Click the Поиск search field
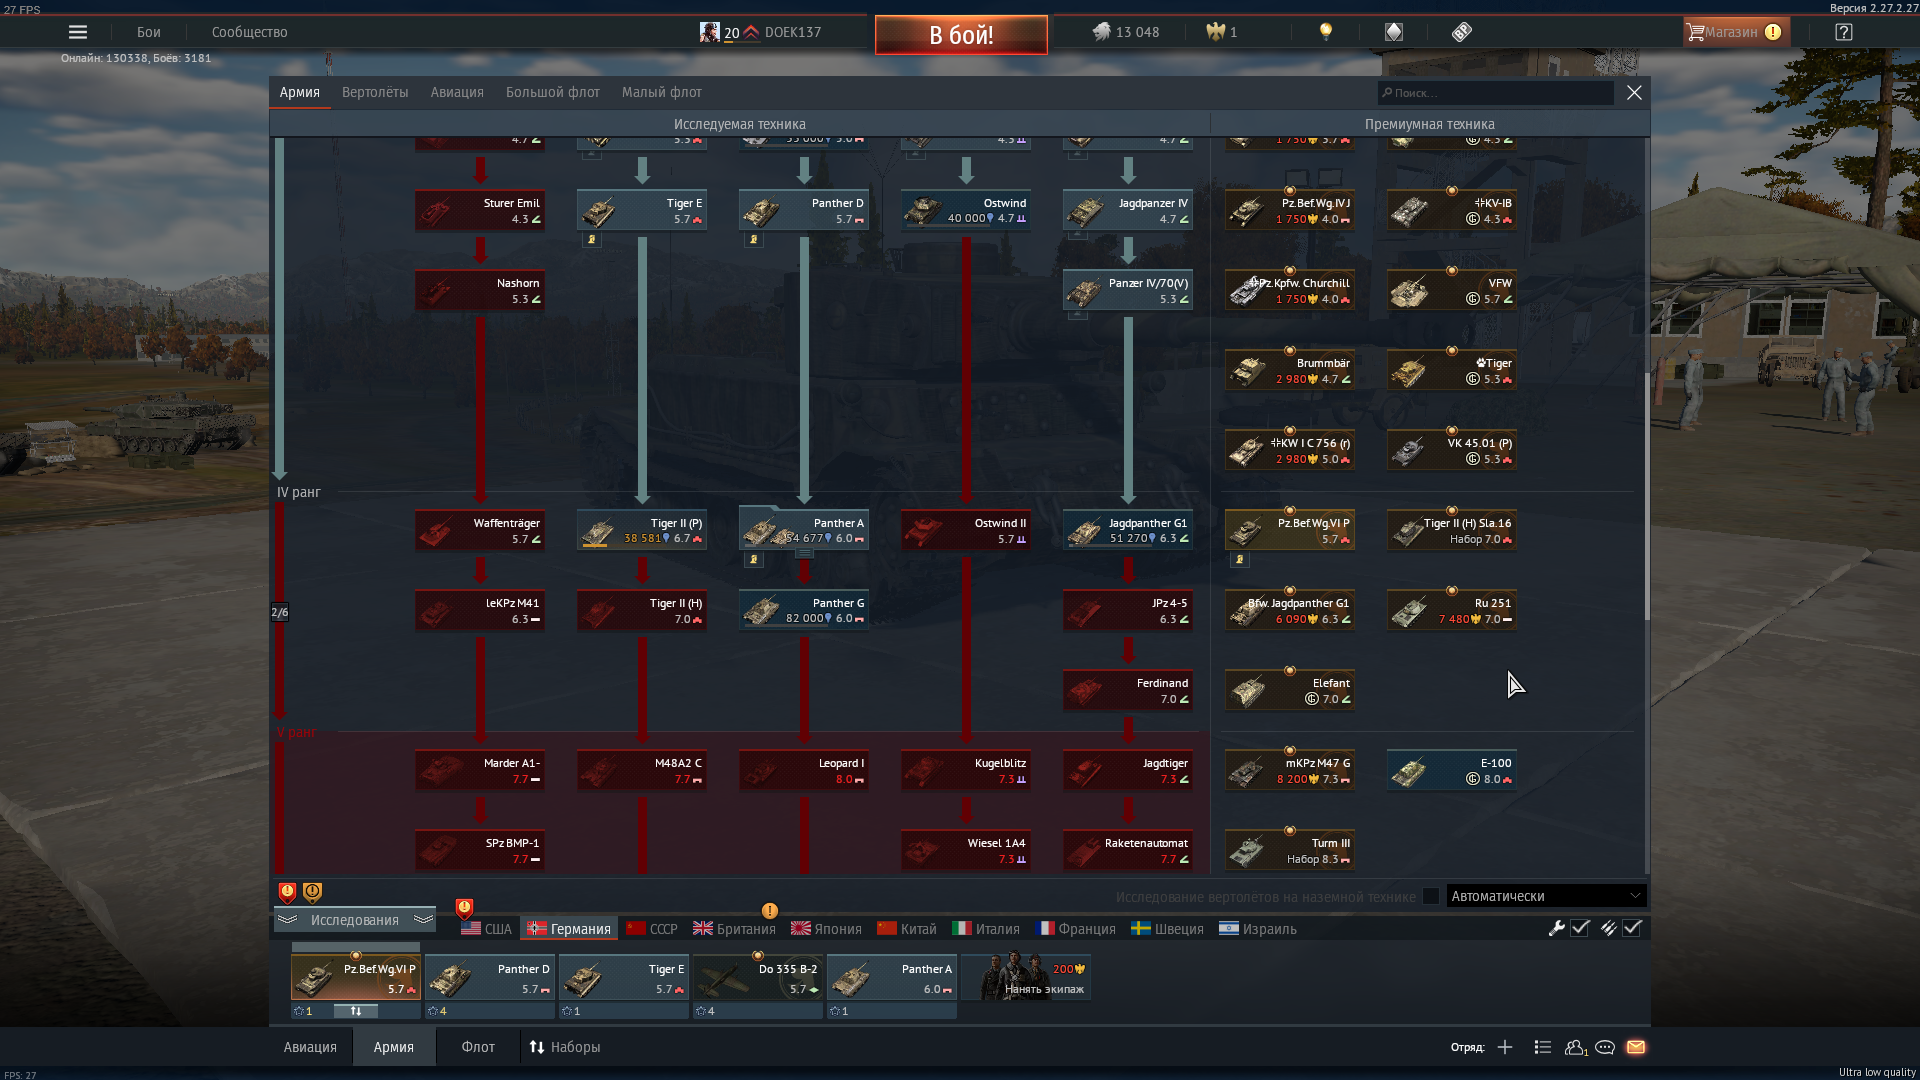The width and height of the screenshot is (1920, 1080). click(1496, 93)
